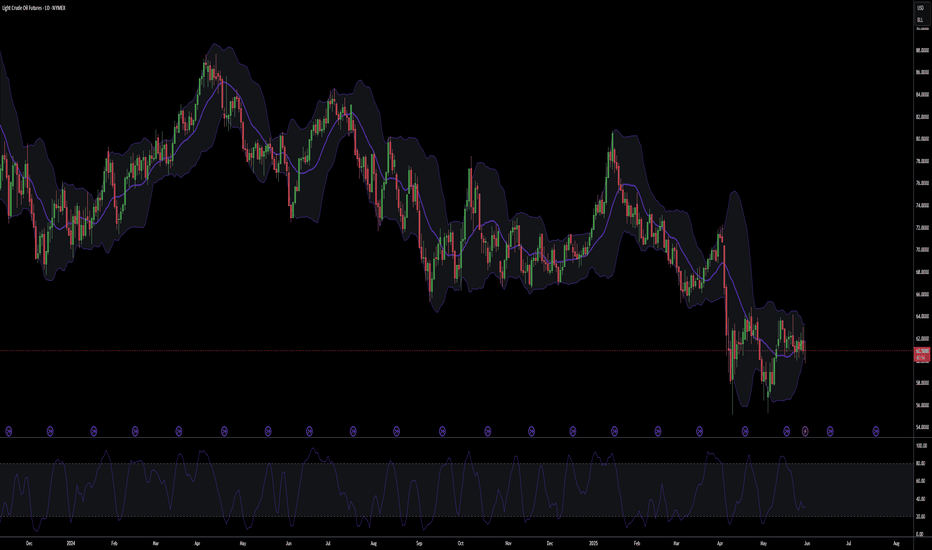Open the July 2024 event marker

tap(353, 431)
